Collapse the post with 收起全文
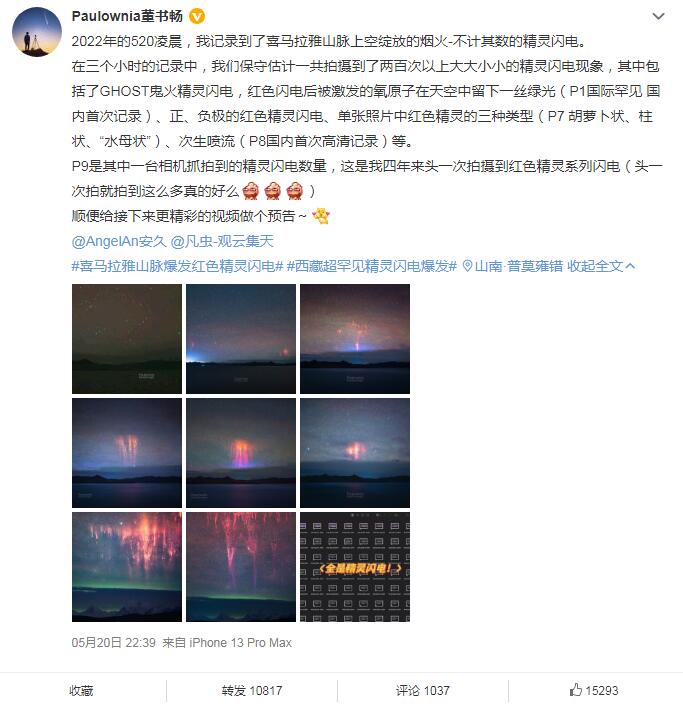This screenshot has width=683, height=709. pos(601,266)
